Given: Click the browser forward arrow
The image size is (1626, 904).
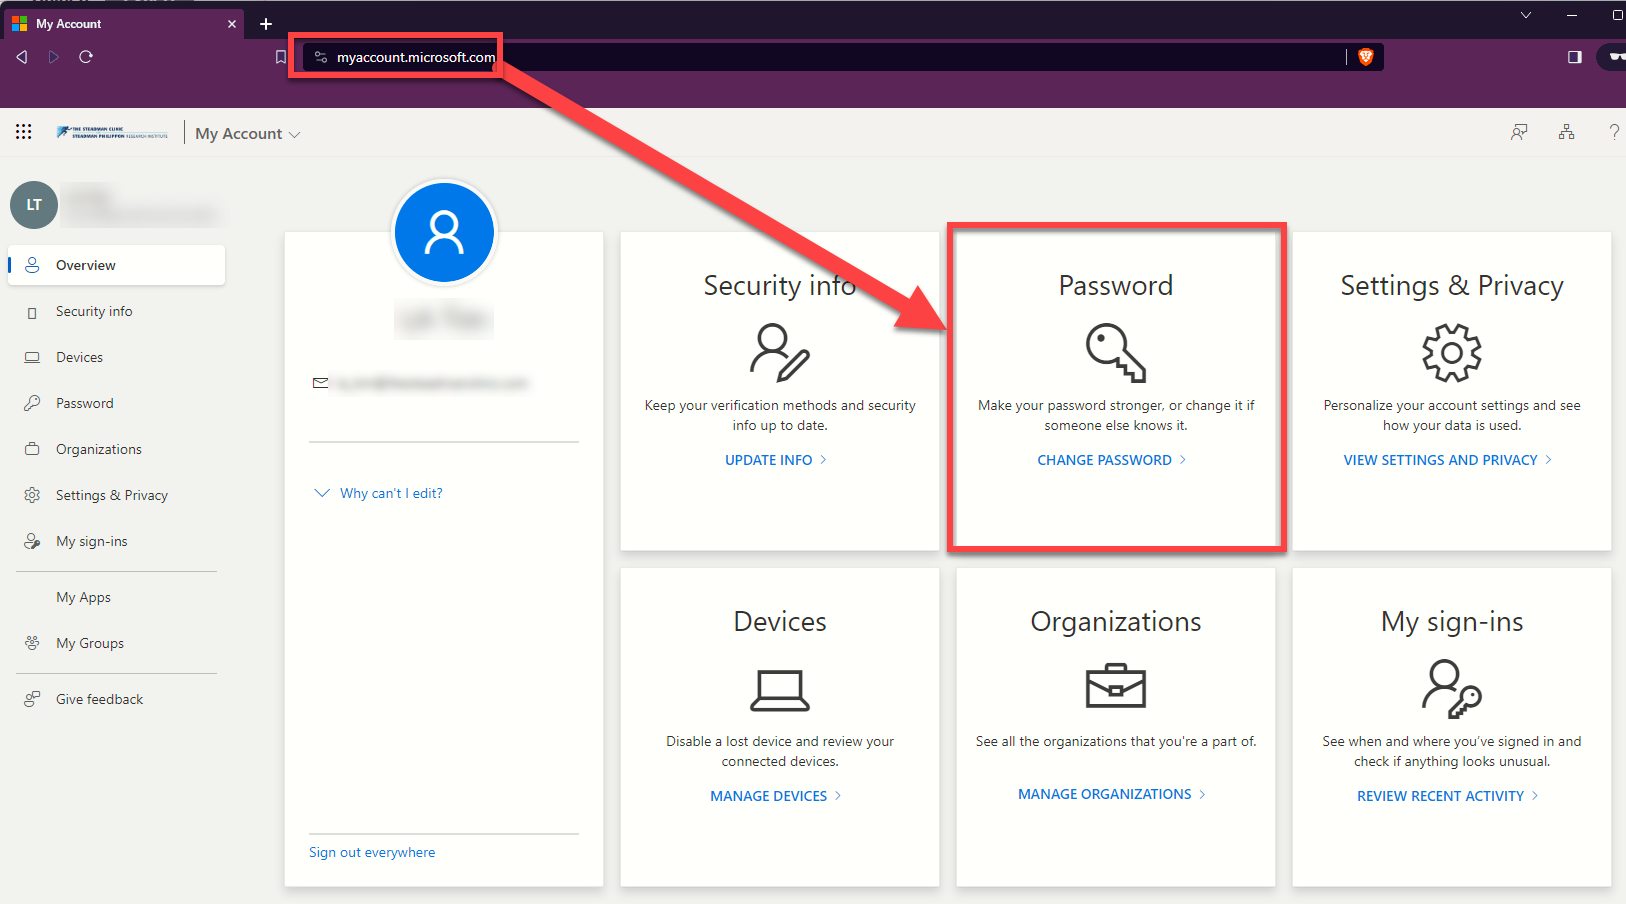Looking at the screenshot, I should [54, 57].
